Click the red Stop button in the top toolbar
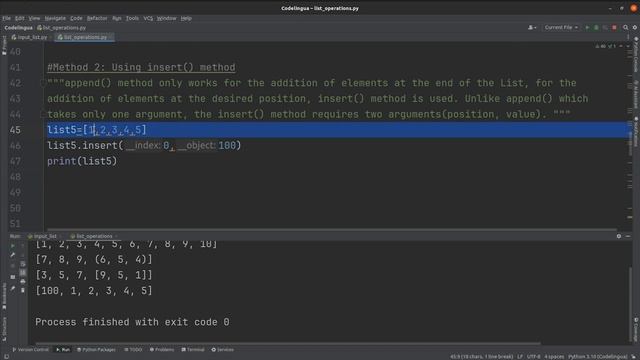Viewport: 640px width, 360px height. click(614, 27)
